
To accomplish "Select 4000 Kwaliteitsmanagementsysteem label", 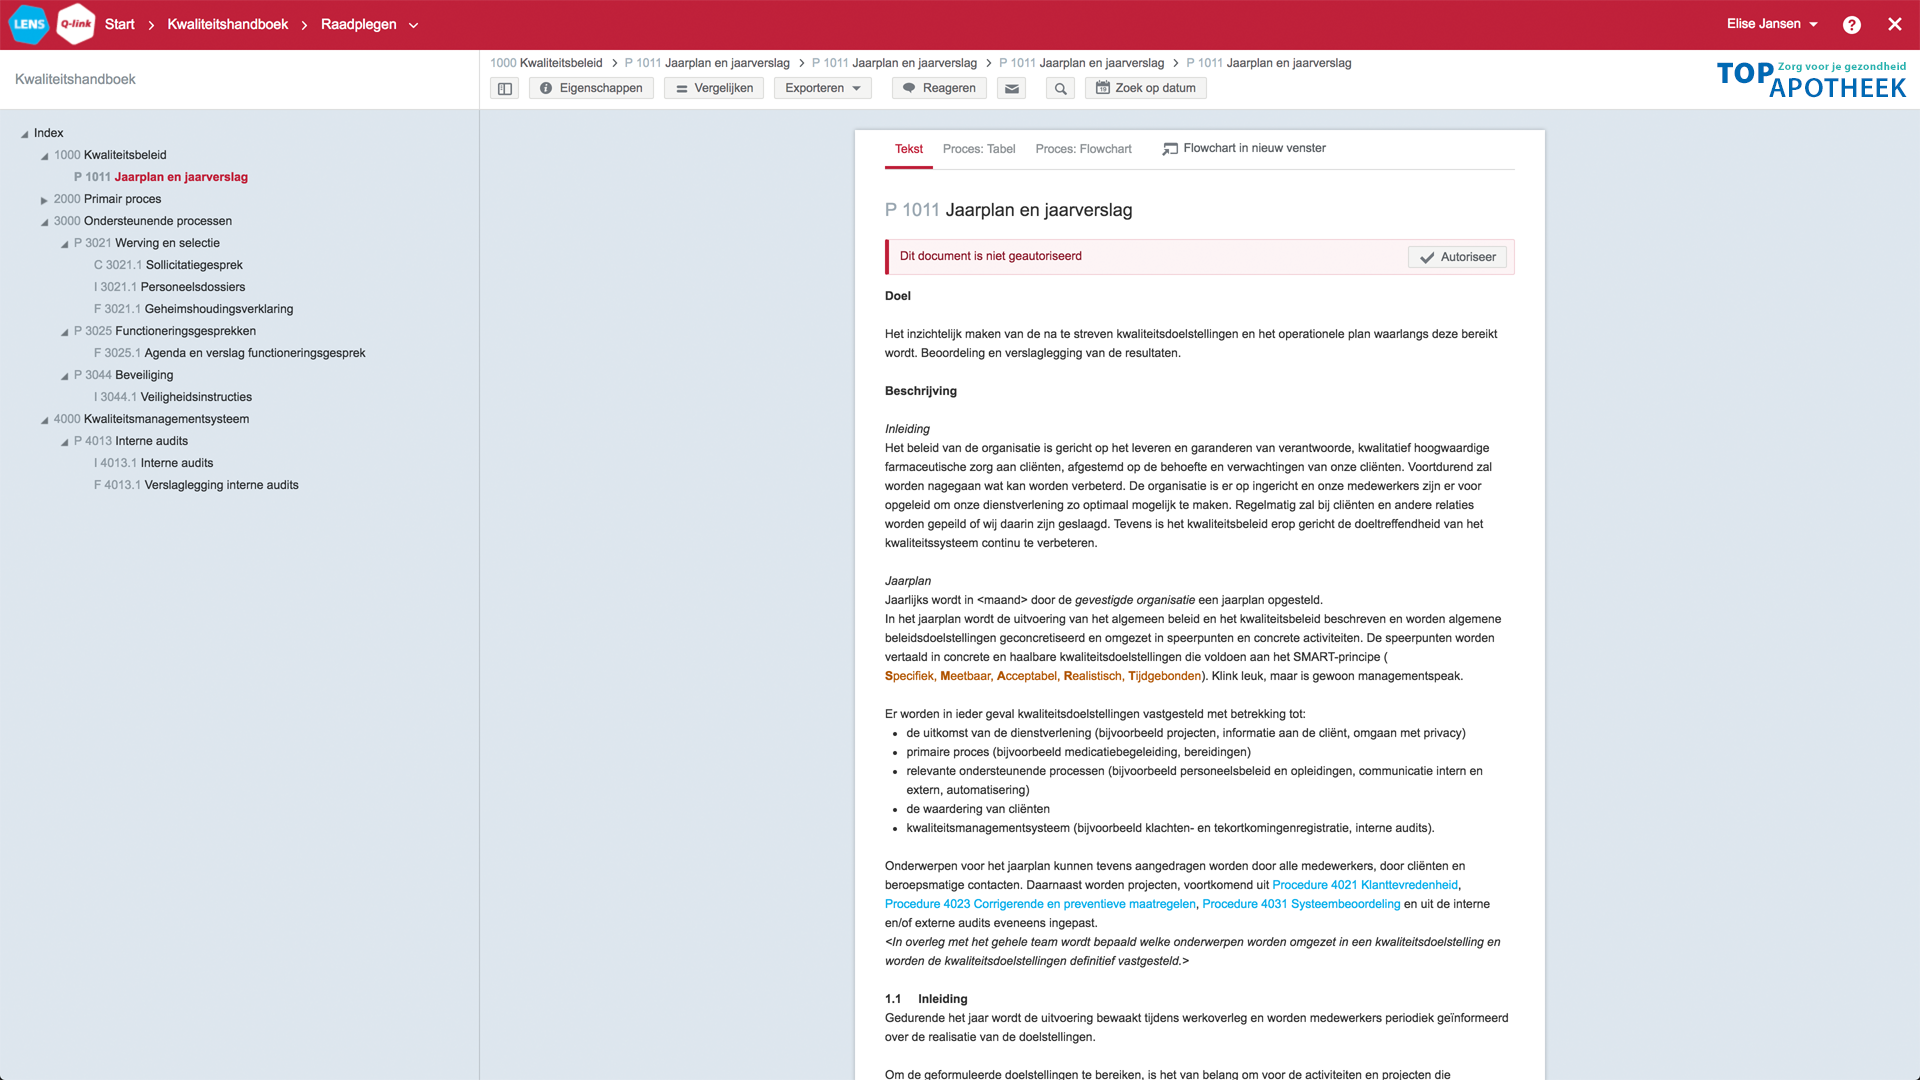I will click(151, 419).
